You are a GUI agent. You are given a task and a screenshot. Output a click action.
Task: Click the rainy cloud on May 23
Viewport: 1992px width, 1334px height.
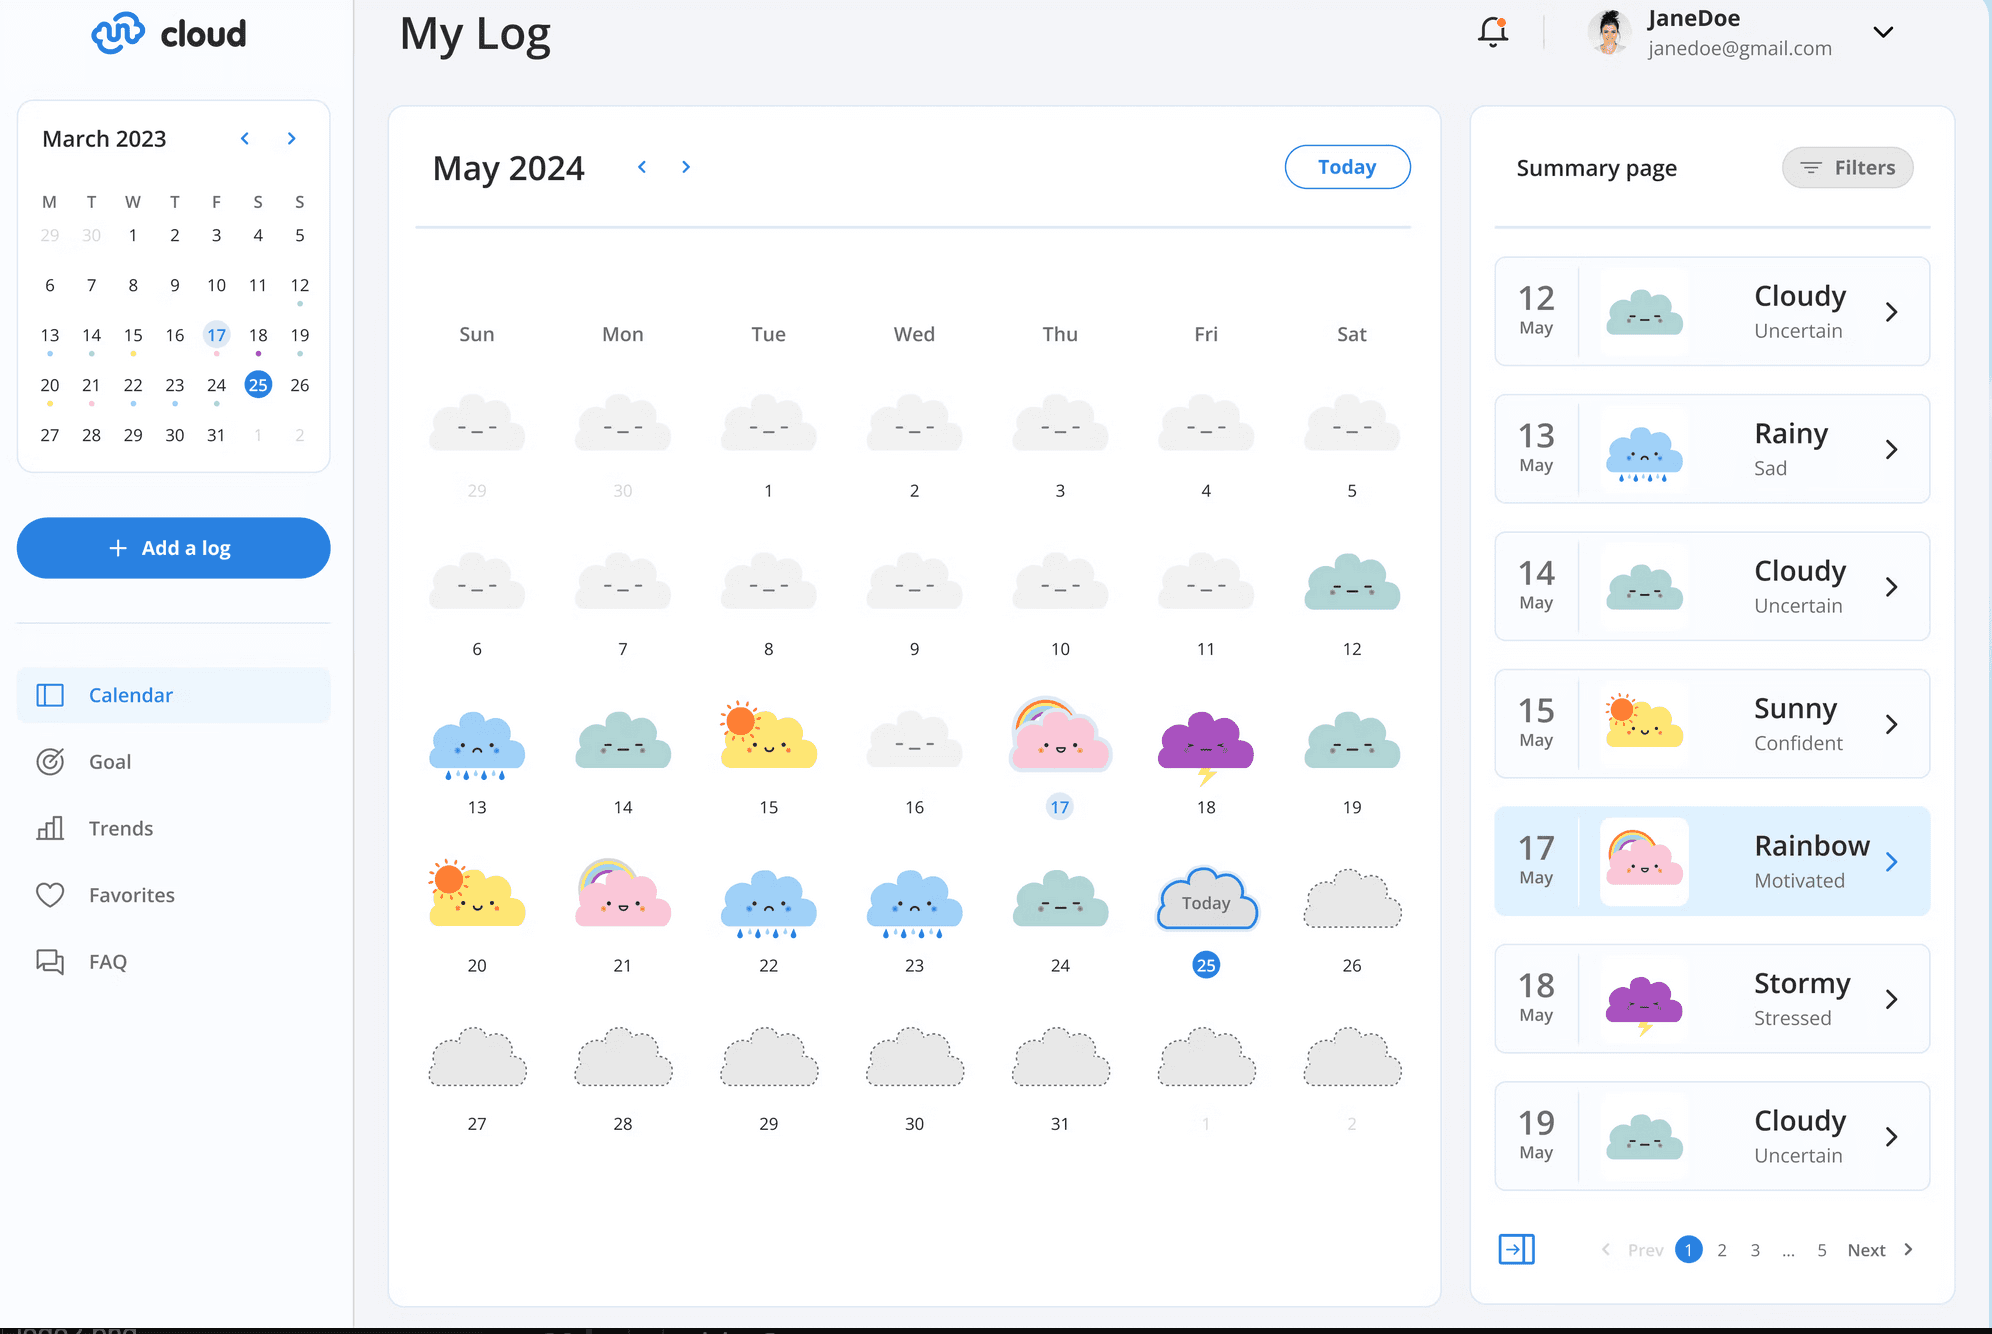click(914, 904)
